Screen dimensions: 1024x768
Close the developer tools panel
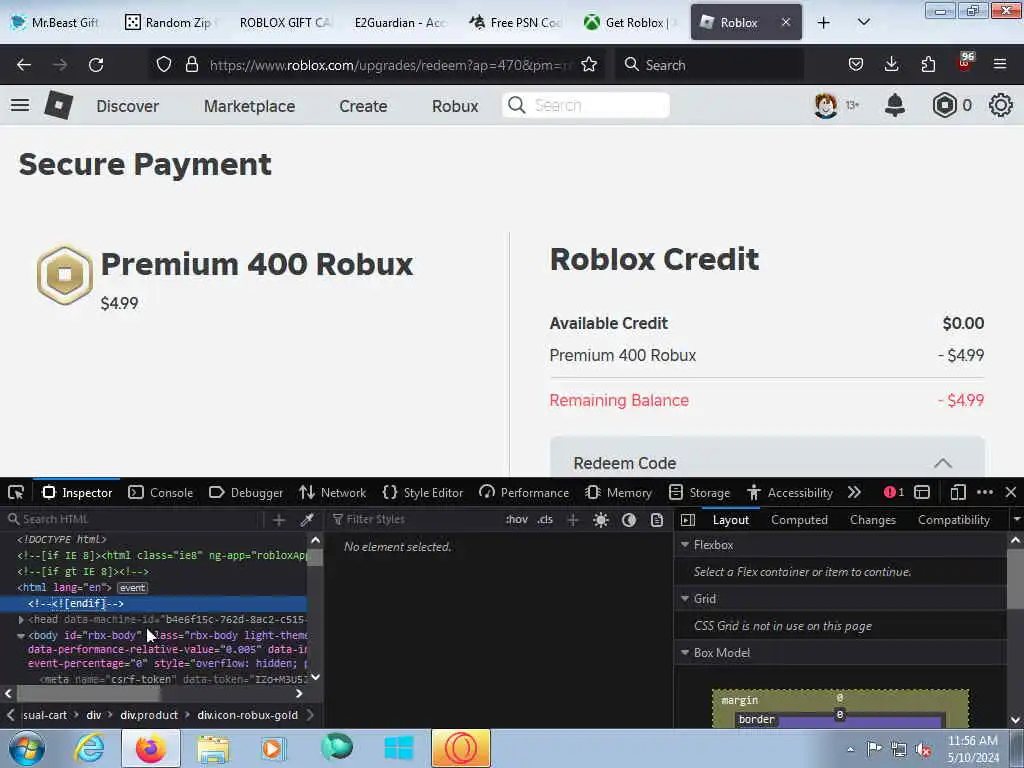tap(1011, 492)
